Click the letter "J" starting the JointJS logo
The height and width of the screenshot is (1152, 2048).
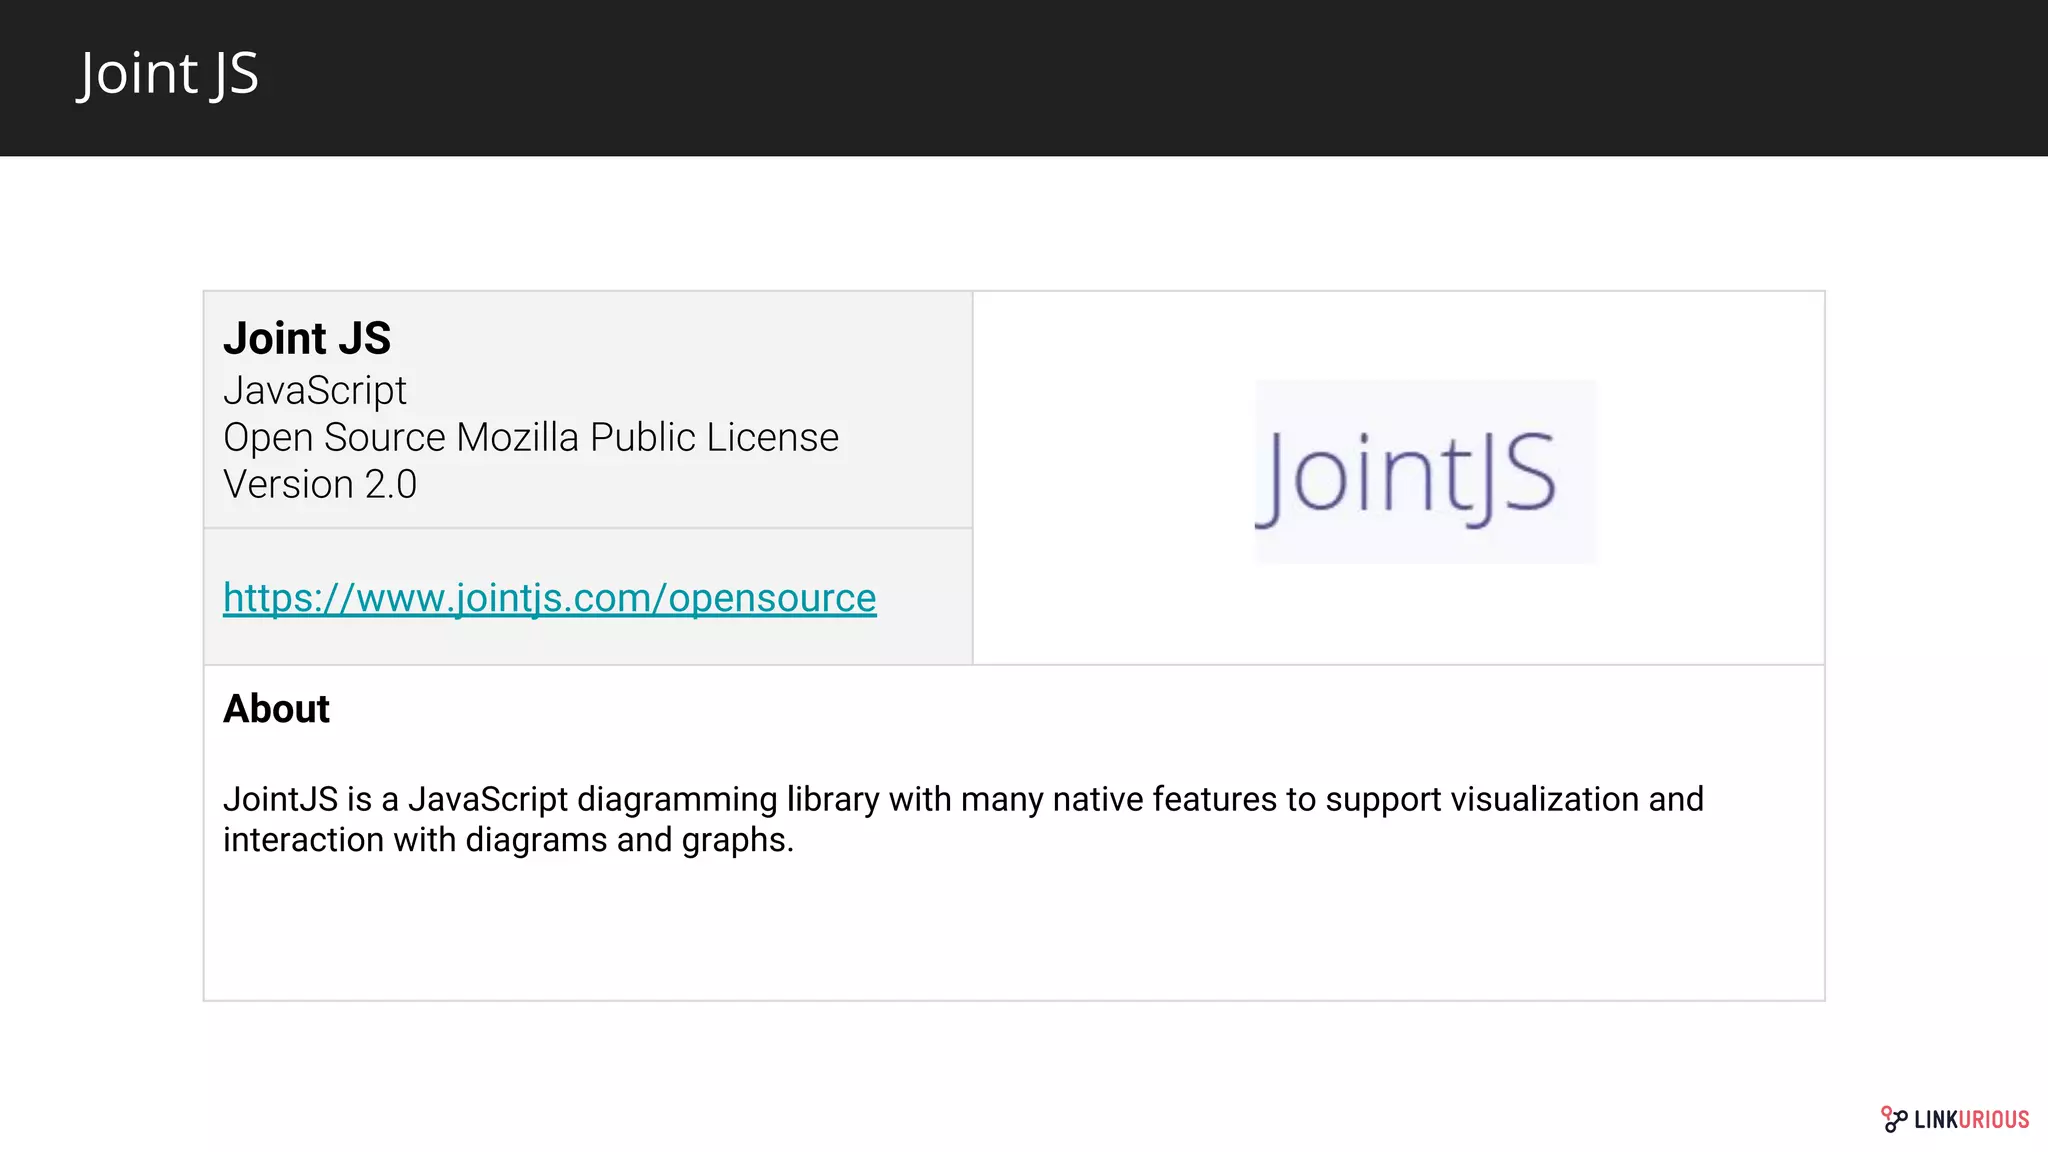[1271, 478]
